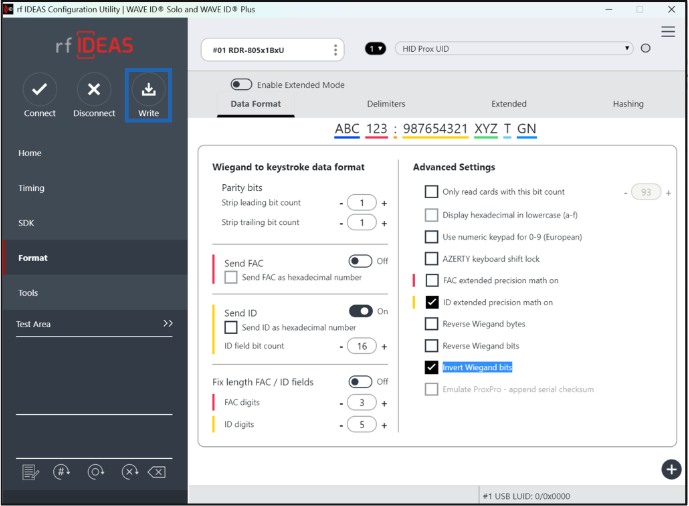
Task: Turn off the Send ID switch
Action: [x=360, y=311]
